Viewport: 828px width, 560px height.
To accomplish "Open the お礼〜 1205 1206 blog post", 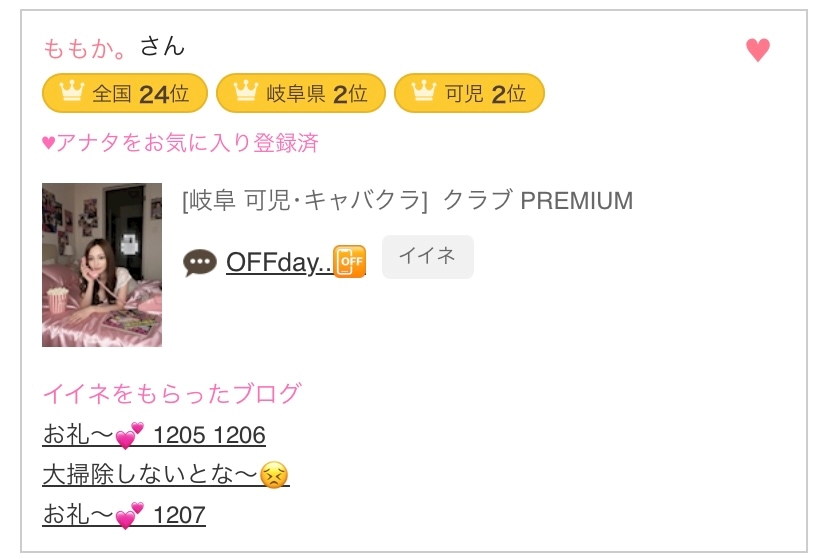I will [154, 436].
